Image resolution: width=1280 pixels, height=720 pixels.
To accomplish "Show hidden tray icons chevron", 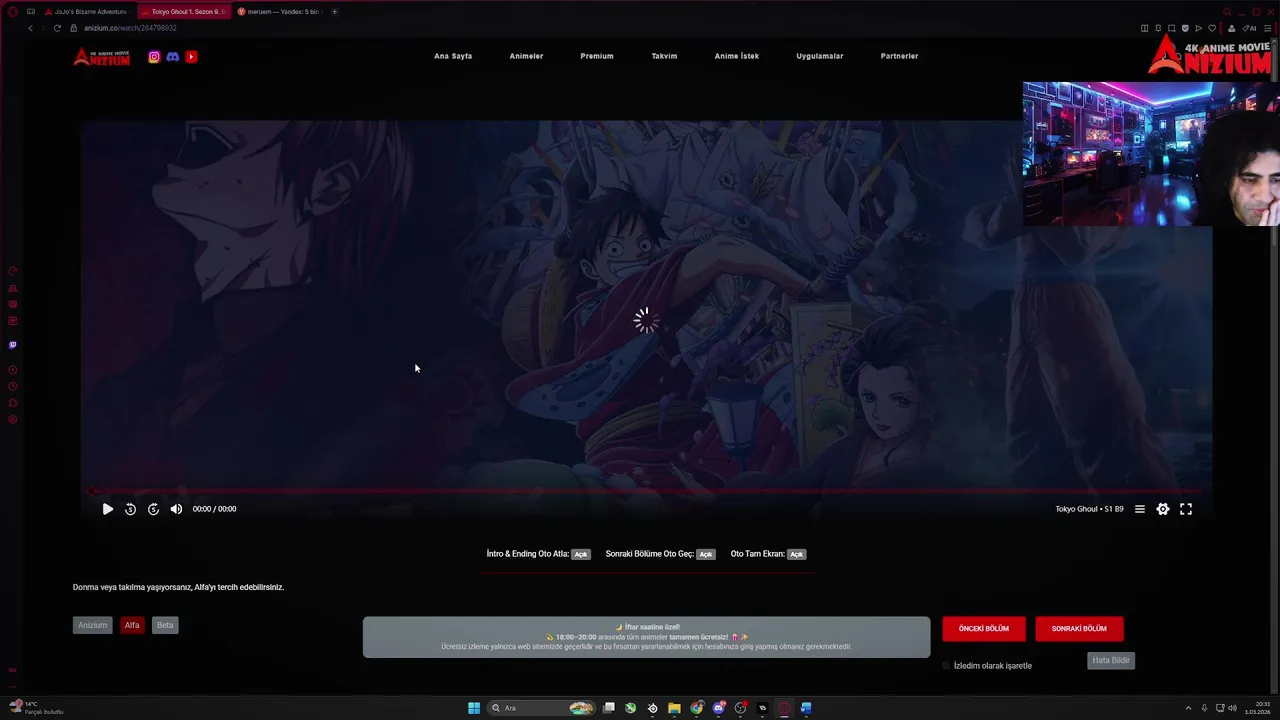I will click(1188, 708).
